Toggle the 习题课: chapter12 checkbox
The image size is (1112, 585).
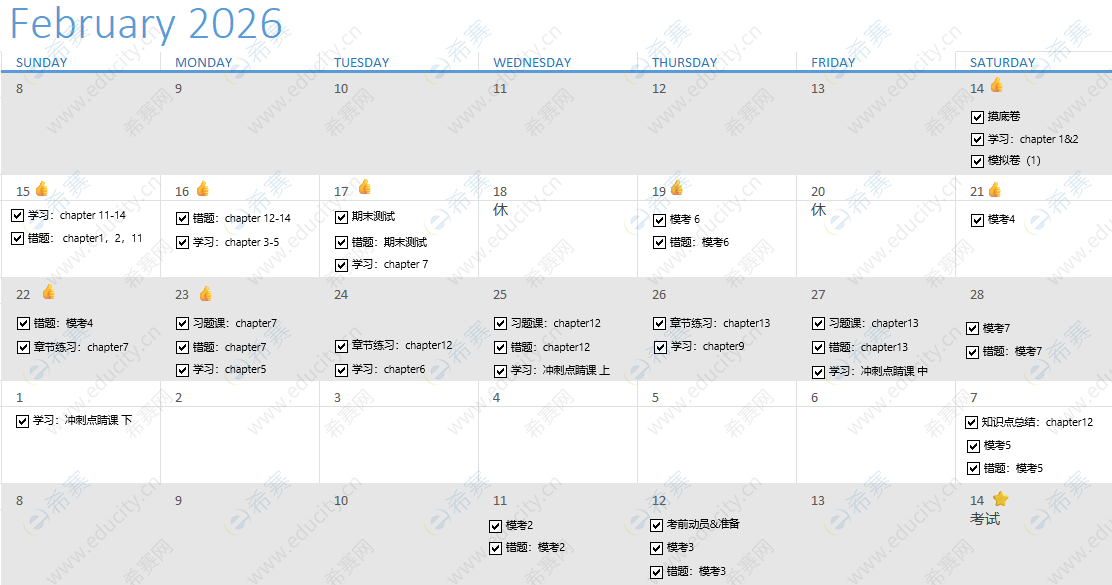coord(501,323)
